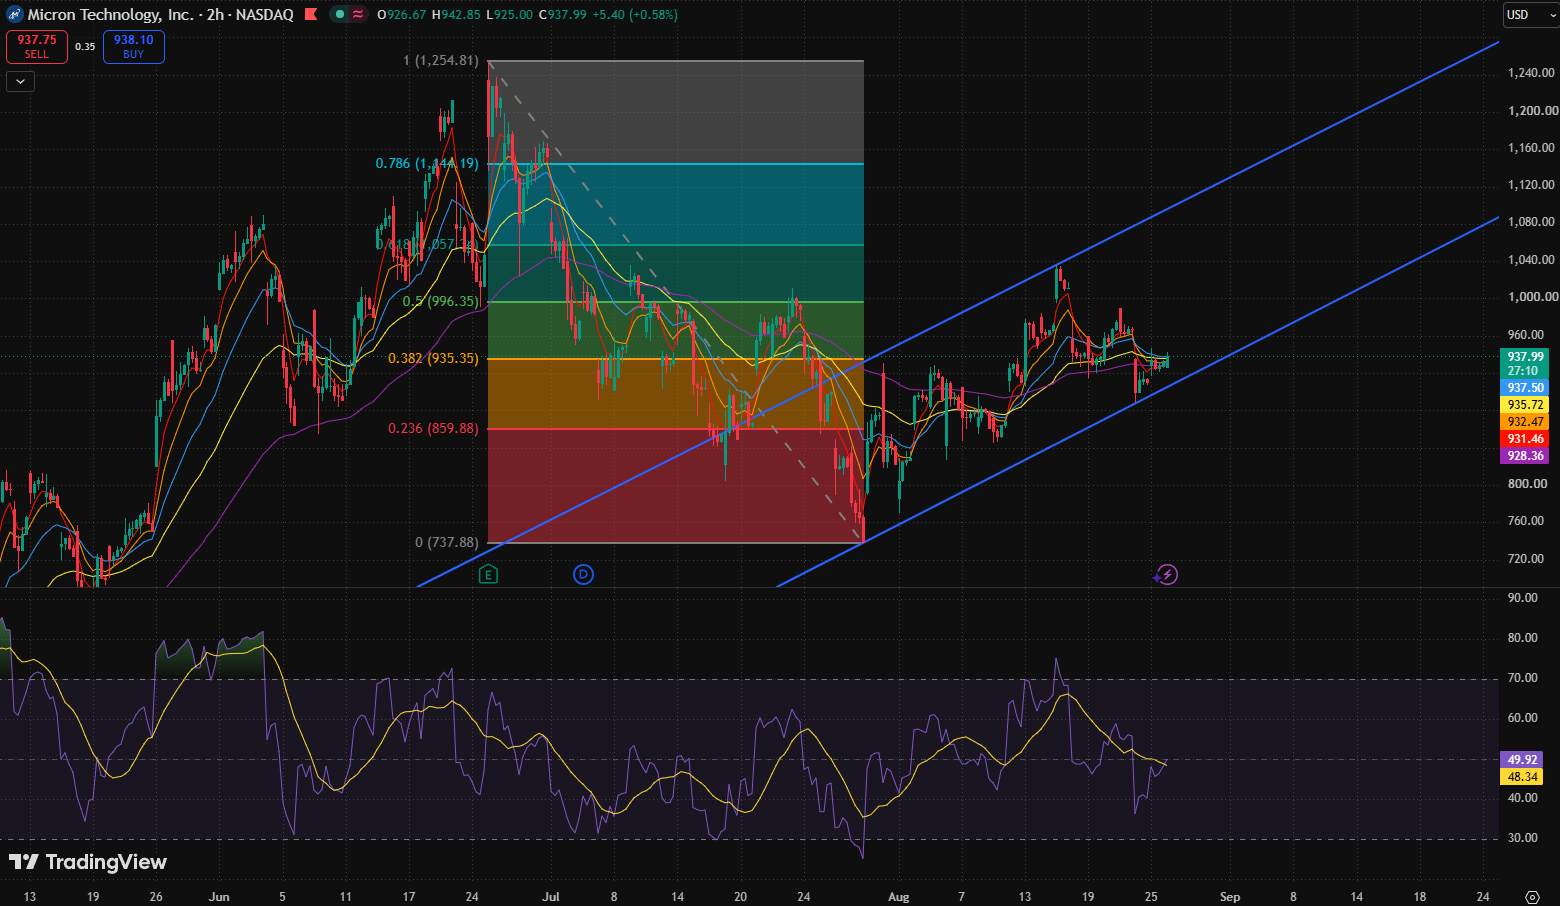Image resolution: width=1560 pixels, height=906 pixels.
Task: Click the green market status dot
Action: (x=340, y=15)
